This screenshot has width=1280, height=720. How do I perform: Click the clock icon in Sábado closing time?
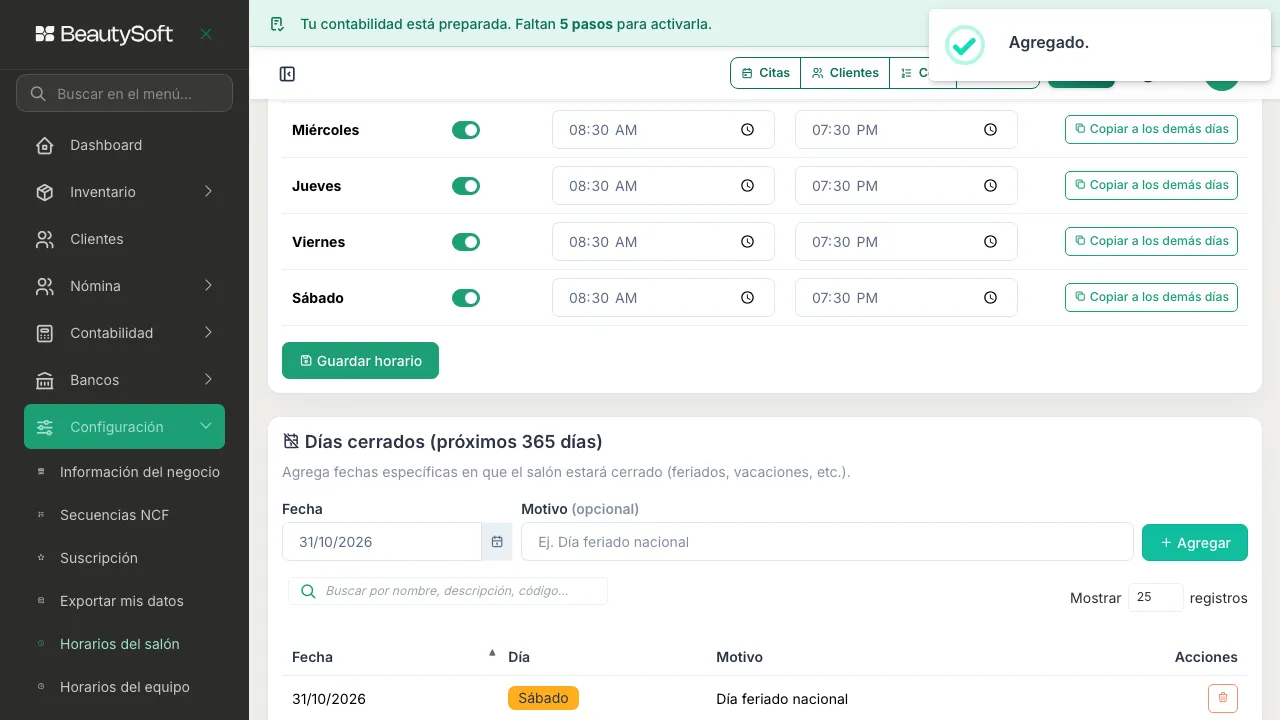(990, 298)
